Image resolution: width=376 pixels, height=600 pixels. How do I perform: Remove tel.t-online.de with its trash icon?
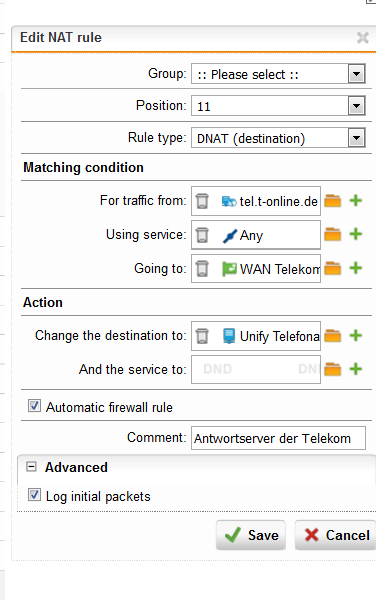coord(202,201)
